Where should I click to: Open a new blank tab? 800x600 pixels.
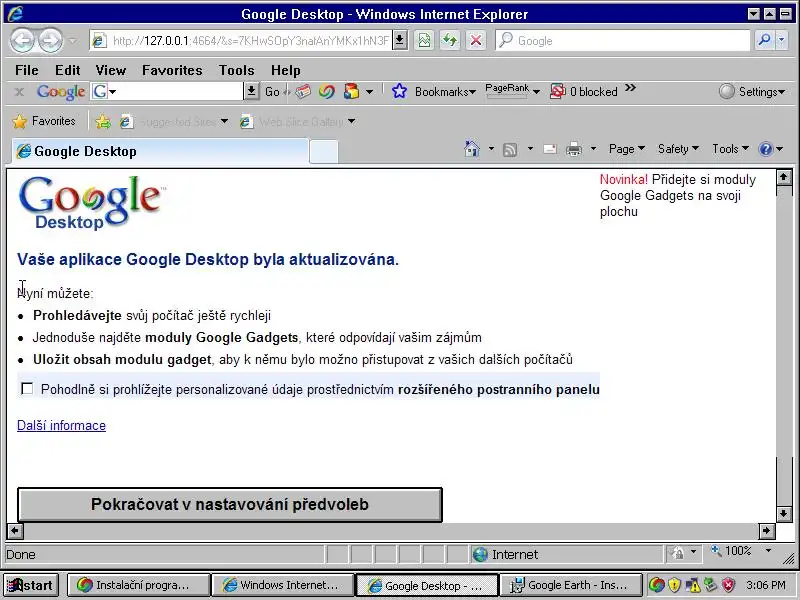click(323, 152)
